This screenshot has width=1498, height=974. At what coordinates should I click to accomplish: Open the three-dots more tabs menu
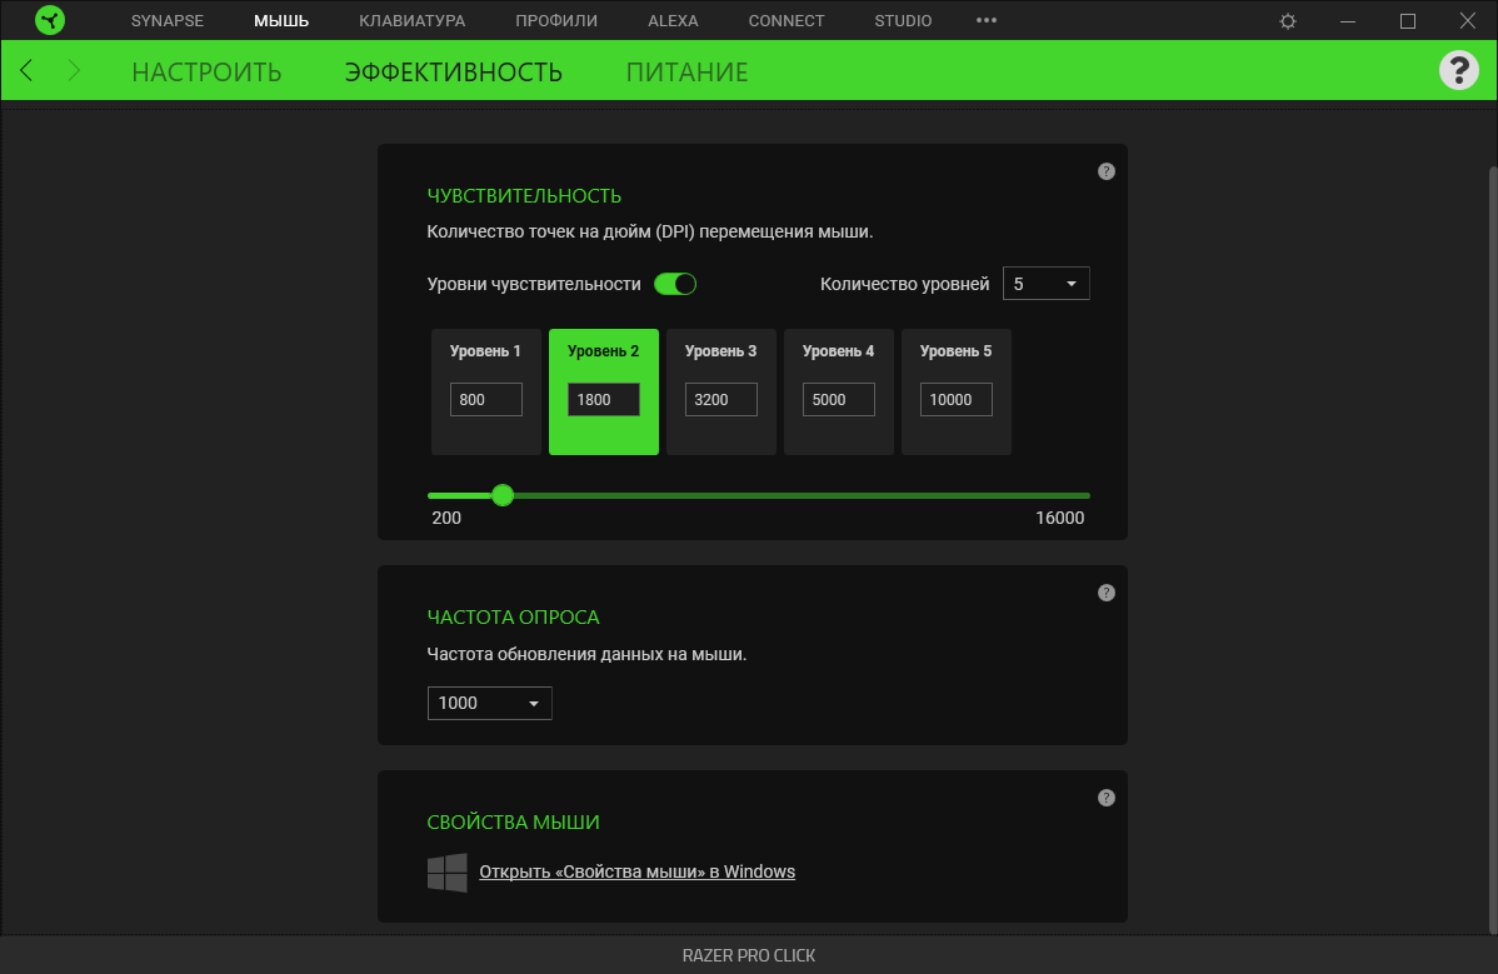(986, 20)
